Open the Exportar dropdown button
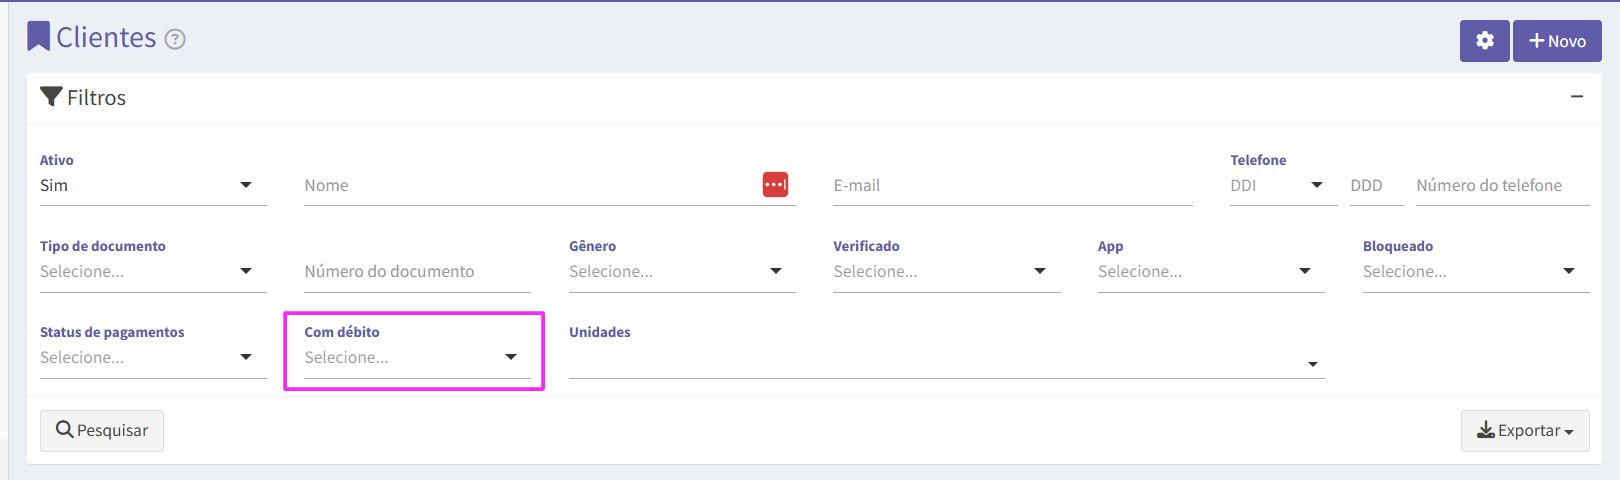 [1525, 431]
